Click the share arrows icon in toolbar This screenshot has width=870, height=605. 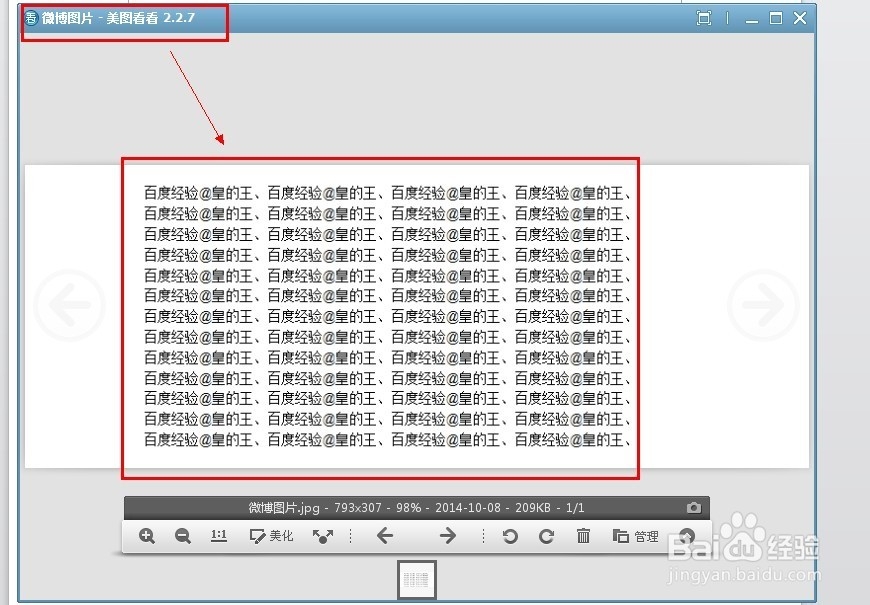322,536
